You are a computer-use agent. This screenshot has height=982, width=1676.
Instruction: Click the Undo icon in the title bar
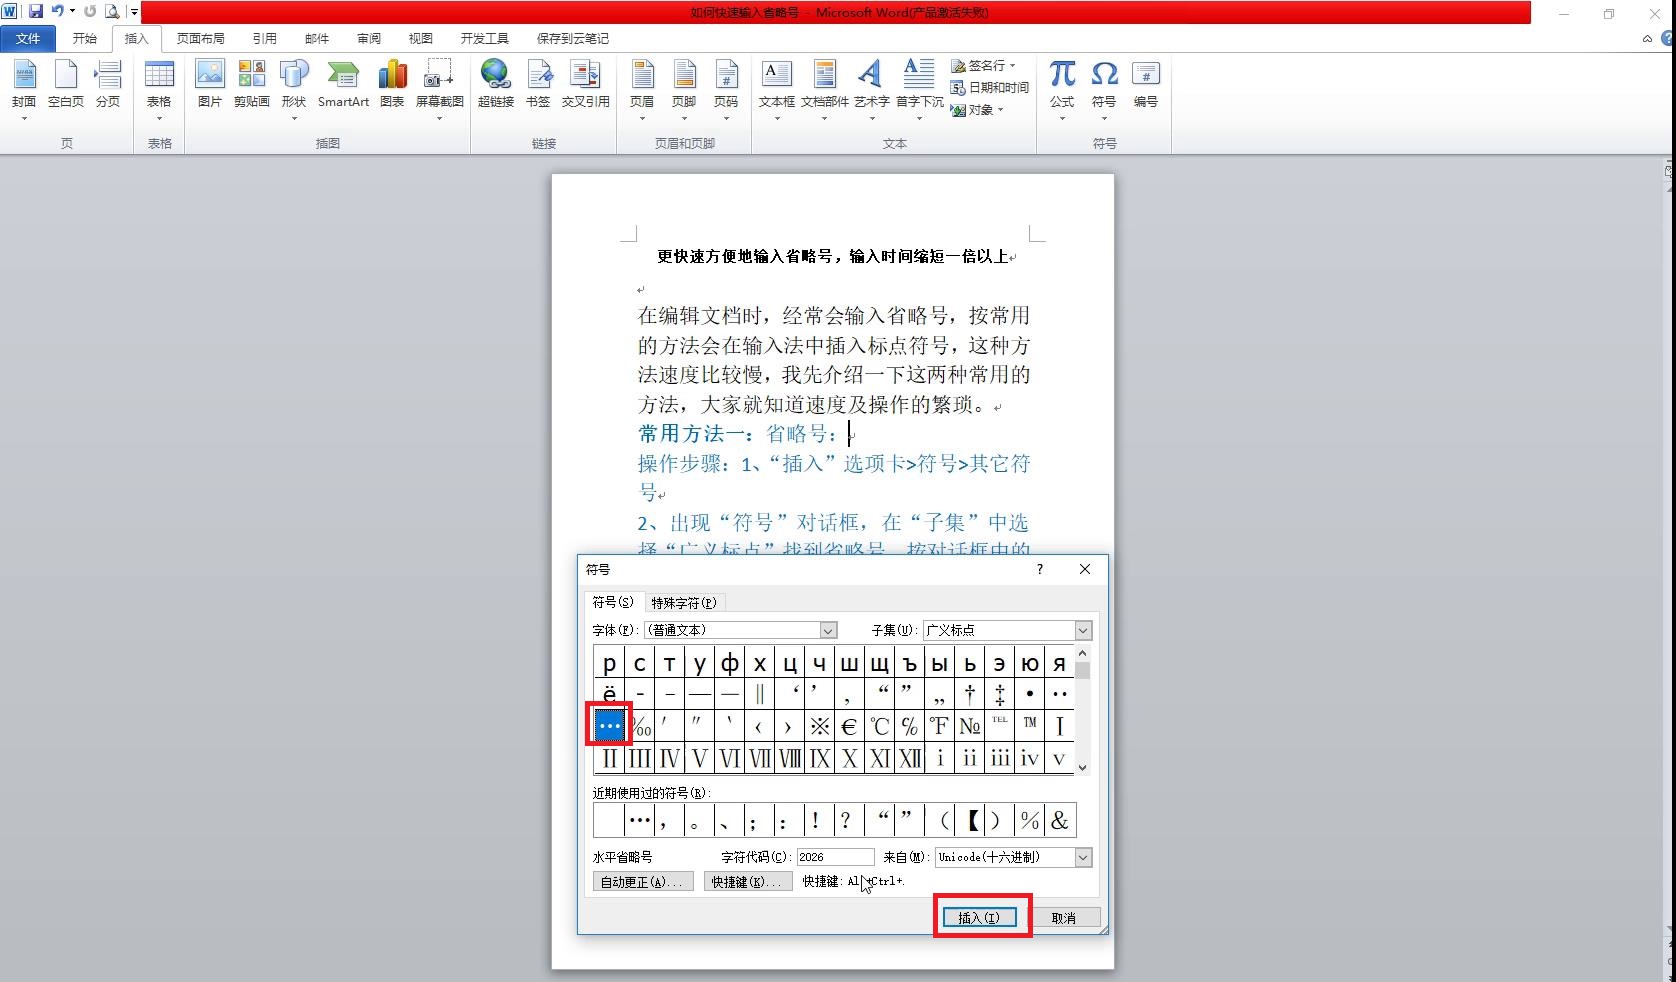[58, 12]
